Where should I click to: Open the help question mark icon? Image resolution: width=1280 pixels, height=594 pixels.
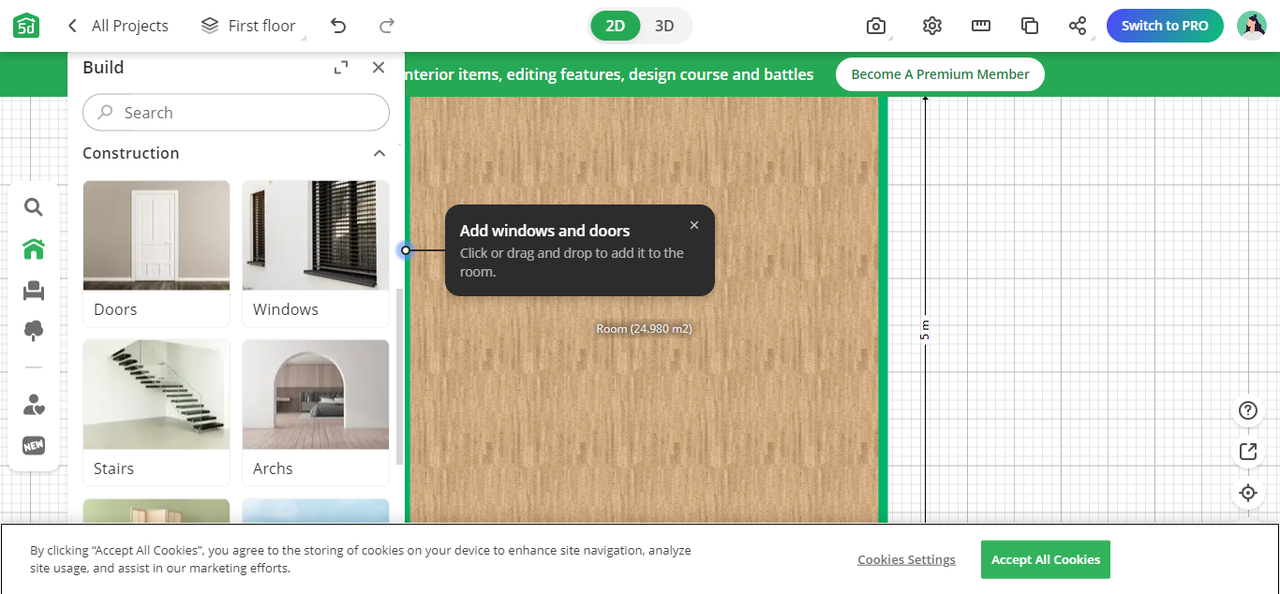tap(1247, 410)
